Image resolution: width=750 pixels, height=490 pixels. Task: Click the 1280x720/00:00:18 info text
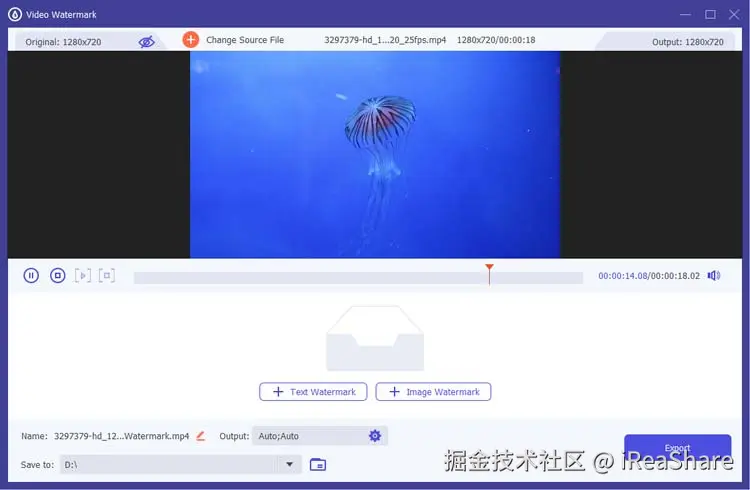click(x=496, y=40)
